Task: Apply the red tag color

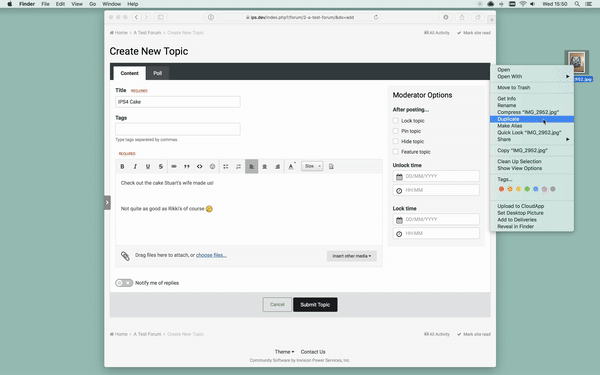Action: 501,189
